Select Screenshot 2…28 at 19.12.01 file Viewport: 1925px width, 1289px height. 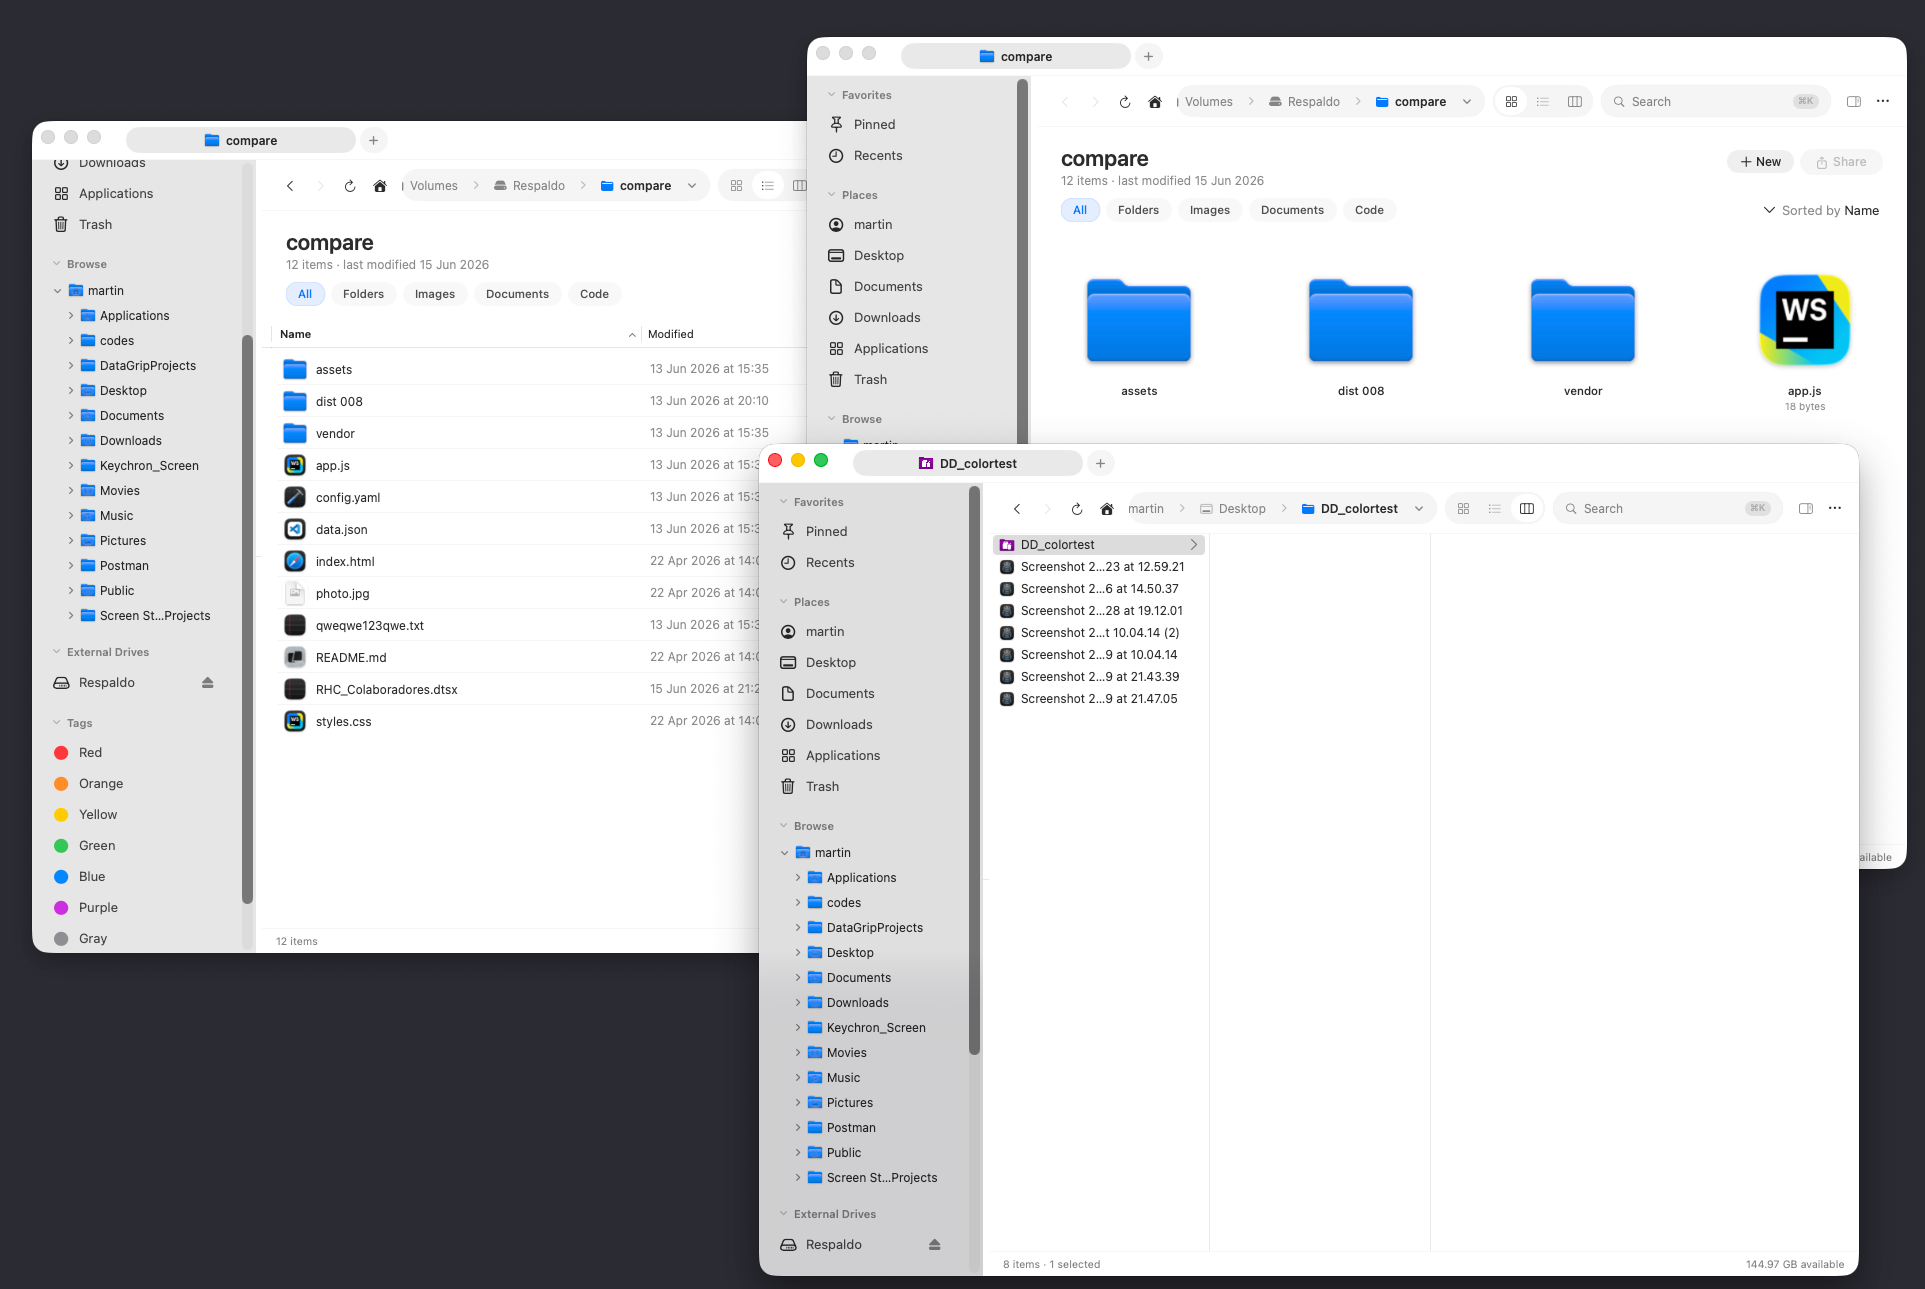tap(1100, 611)
